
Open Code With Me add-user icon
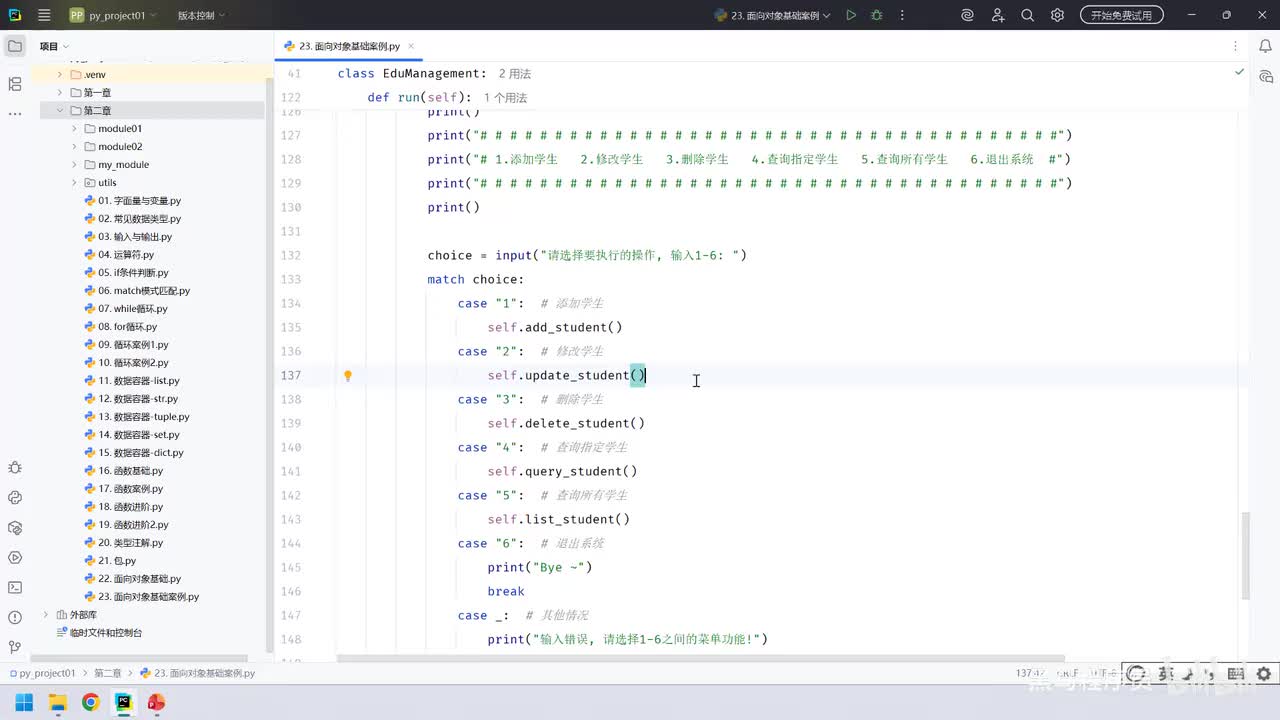997,15
